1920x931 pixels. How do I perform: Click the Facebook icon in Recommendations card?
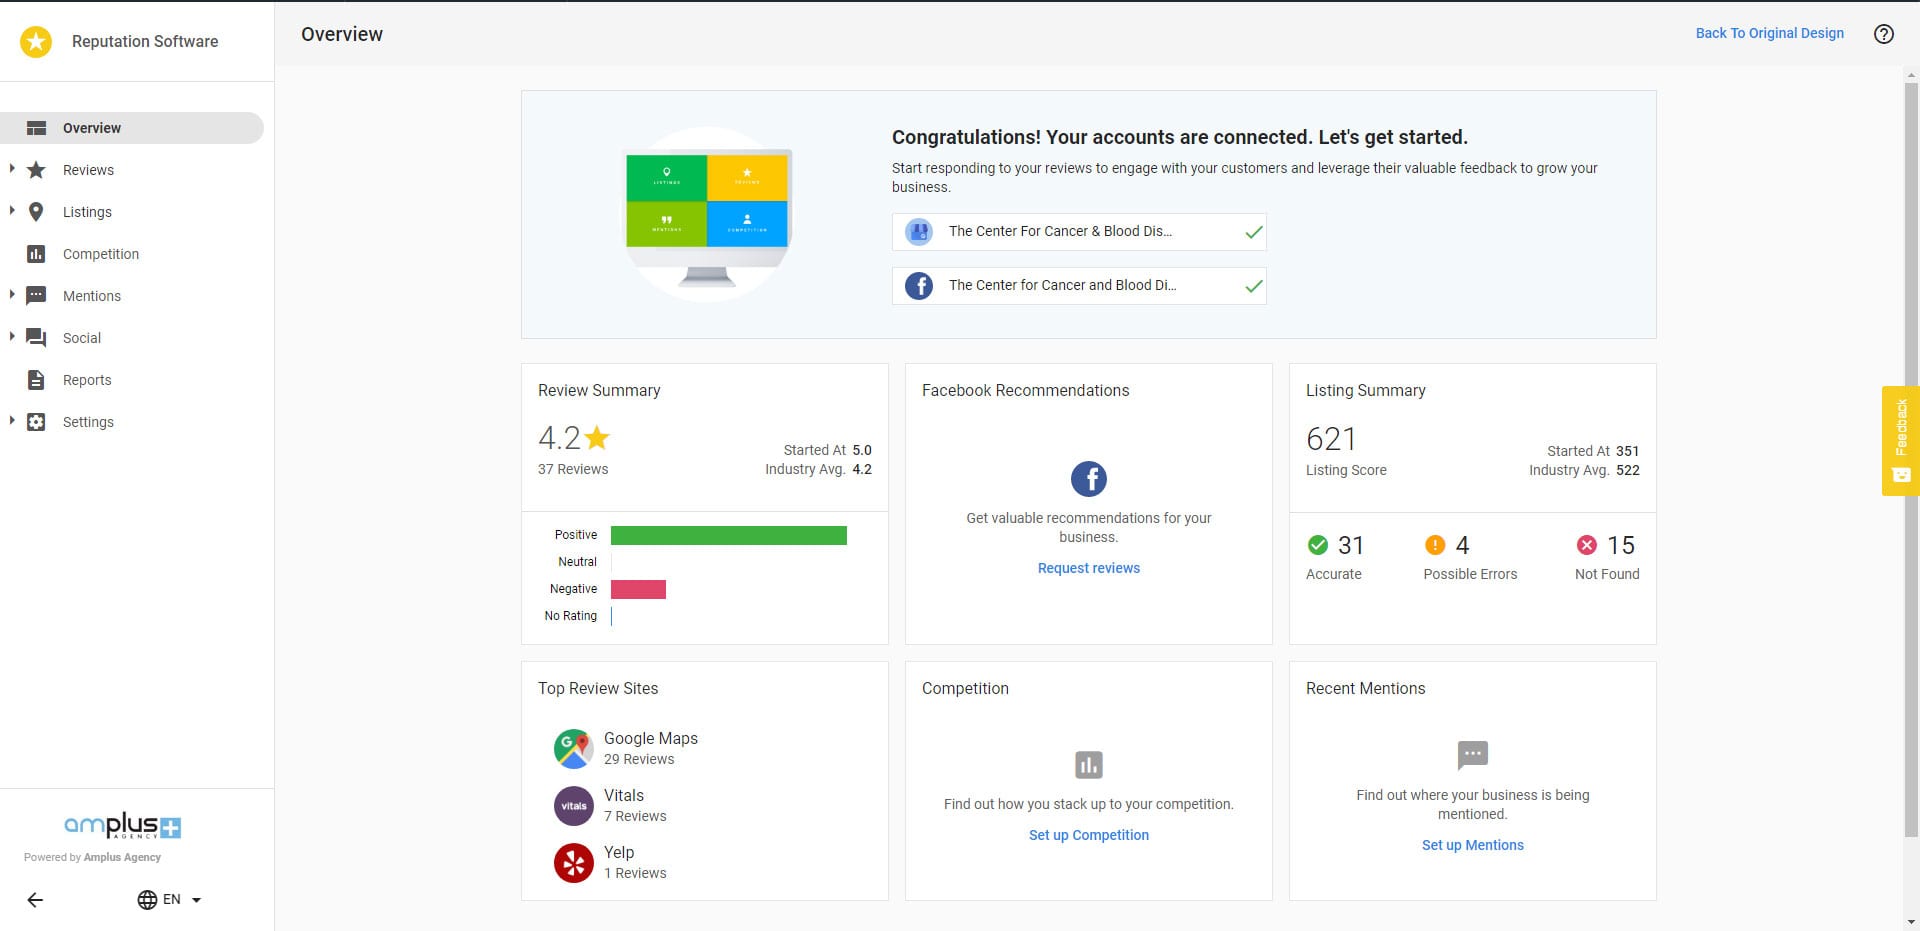click(1088, 479)
